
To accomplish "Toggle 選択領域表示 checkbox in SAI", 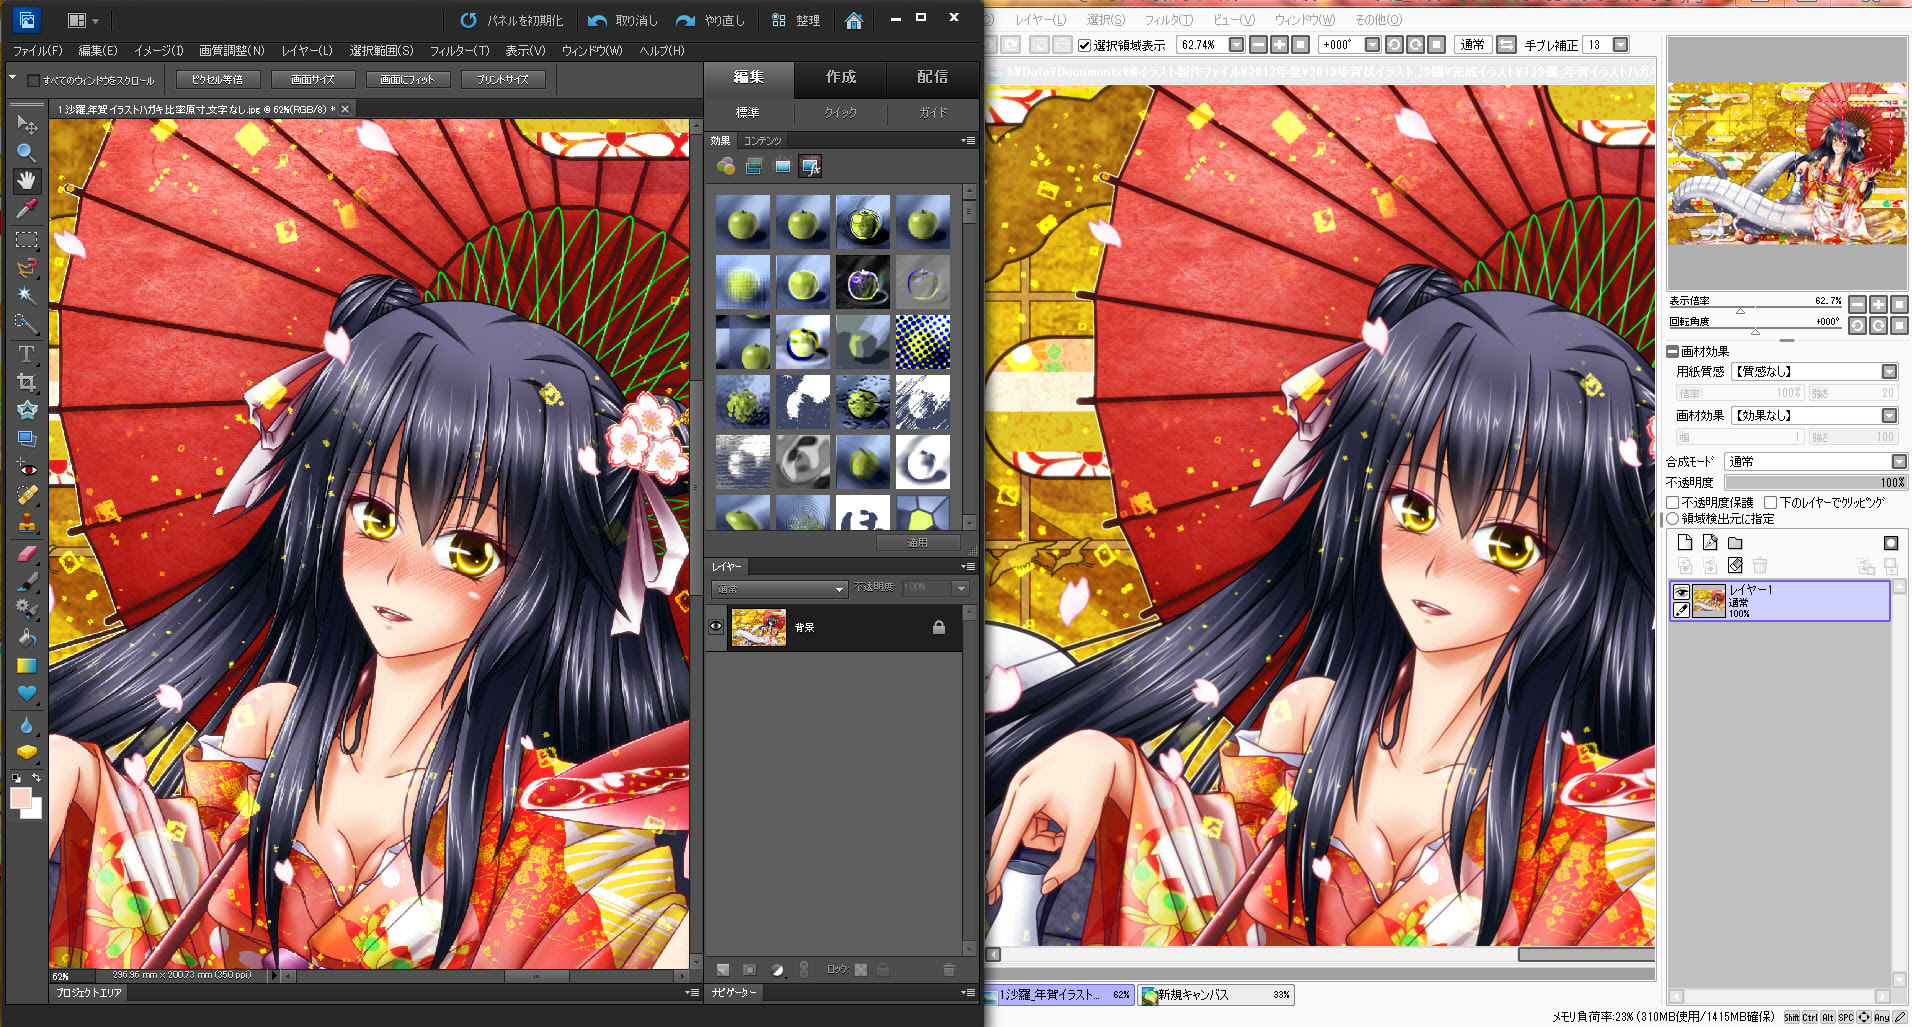I will [1085, 45].
